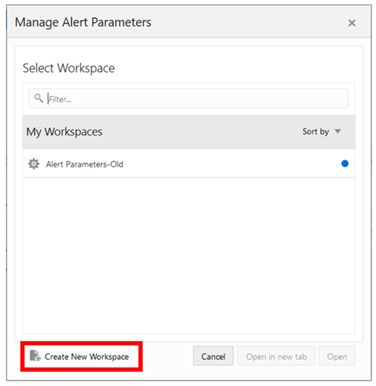Open the Sort by dropdown
Viewport: 376px width, 386px height.
point(321,132)
